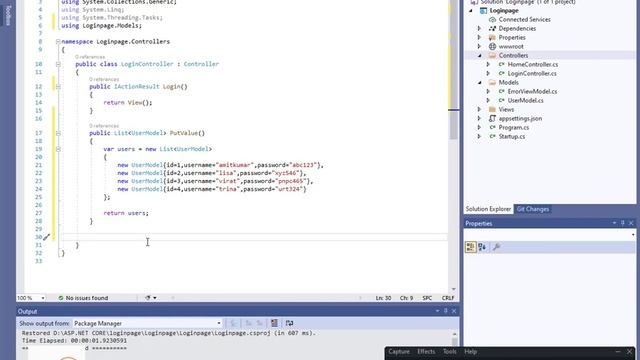Expand the UserModel.cs node
The image size is (640, 360).
pyautogui.click(x=488, y=100)
